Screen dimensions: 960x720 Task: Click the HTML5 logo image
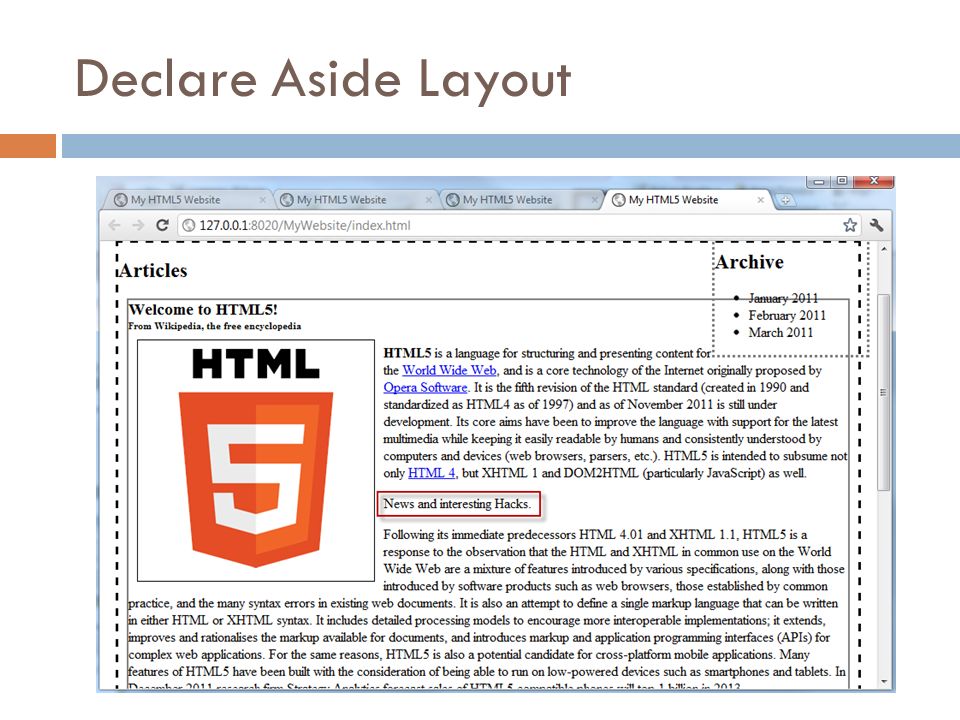point(256,460)
